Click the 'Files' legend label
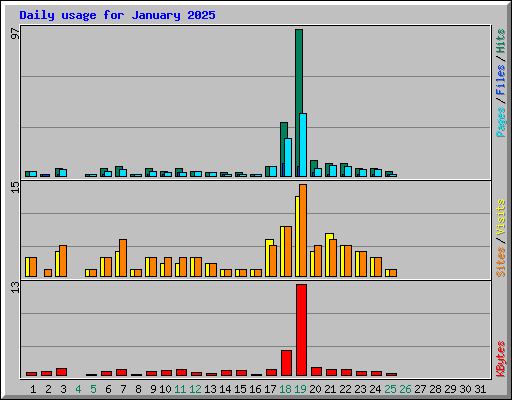Screen dimensions: 512x400 (x=501, y=79)
